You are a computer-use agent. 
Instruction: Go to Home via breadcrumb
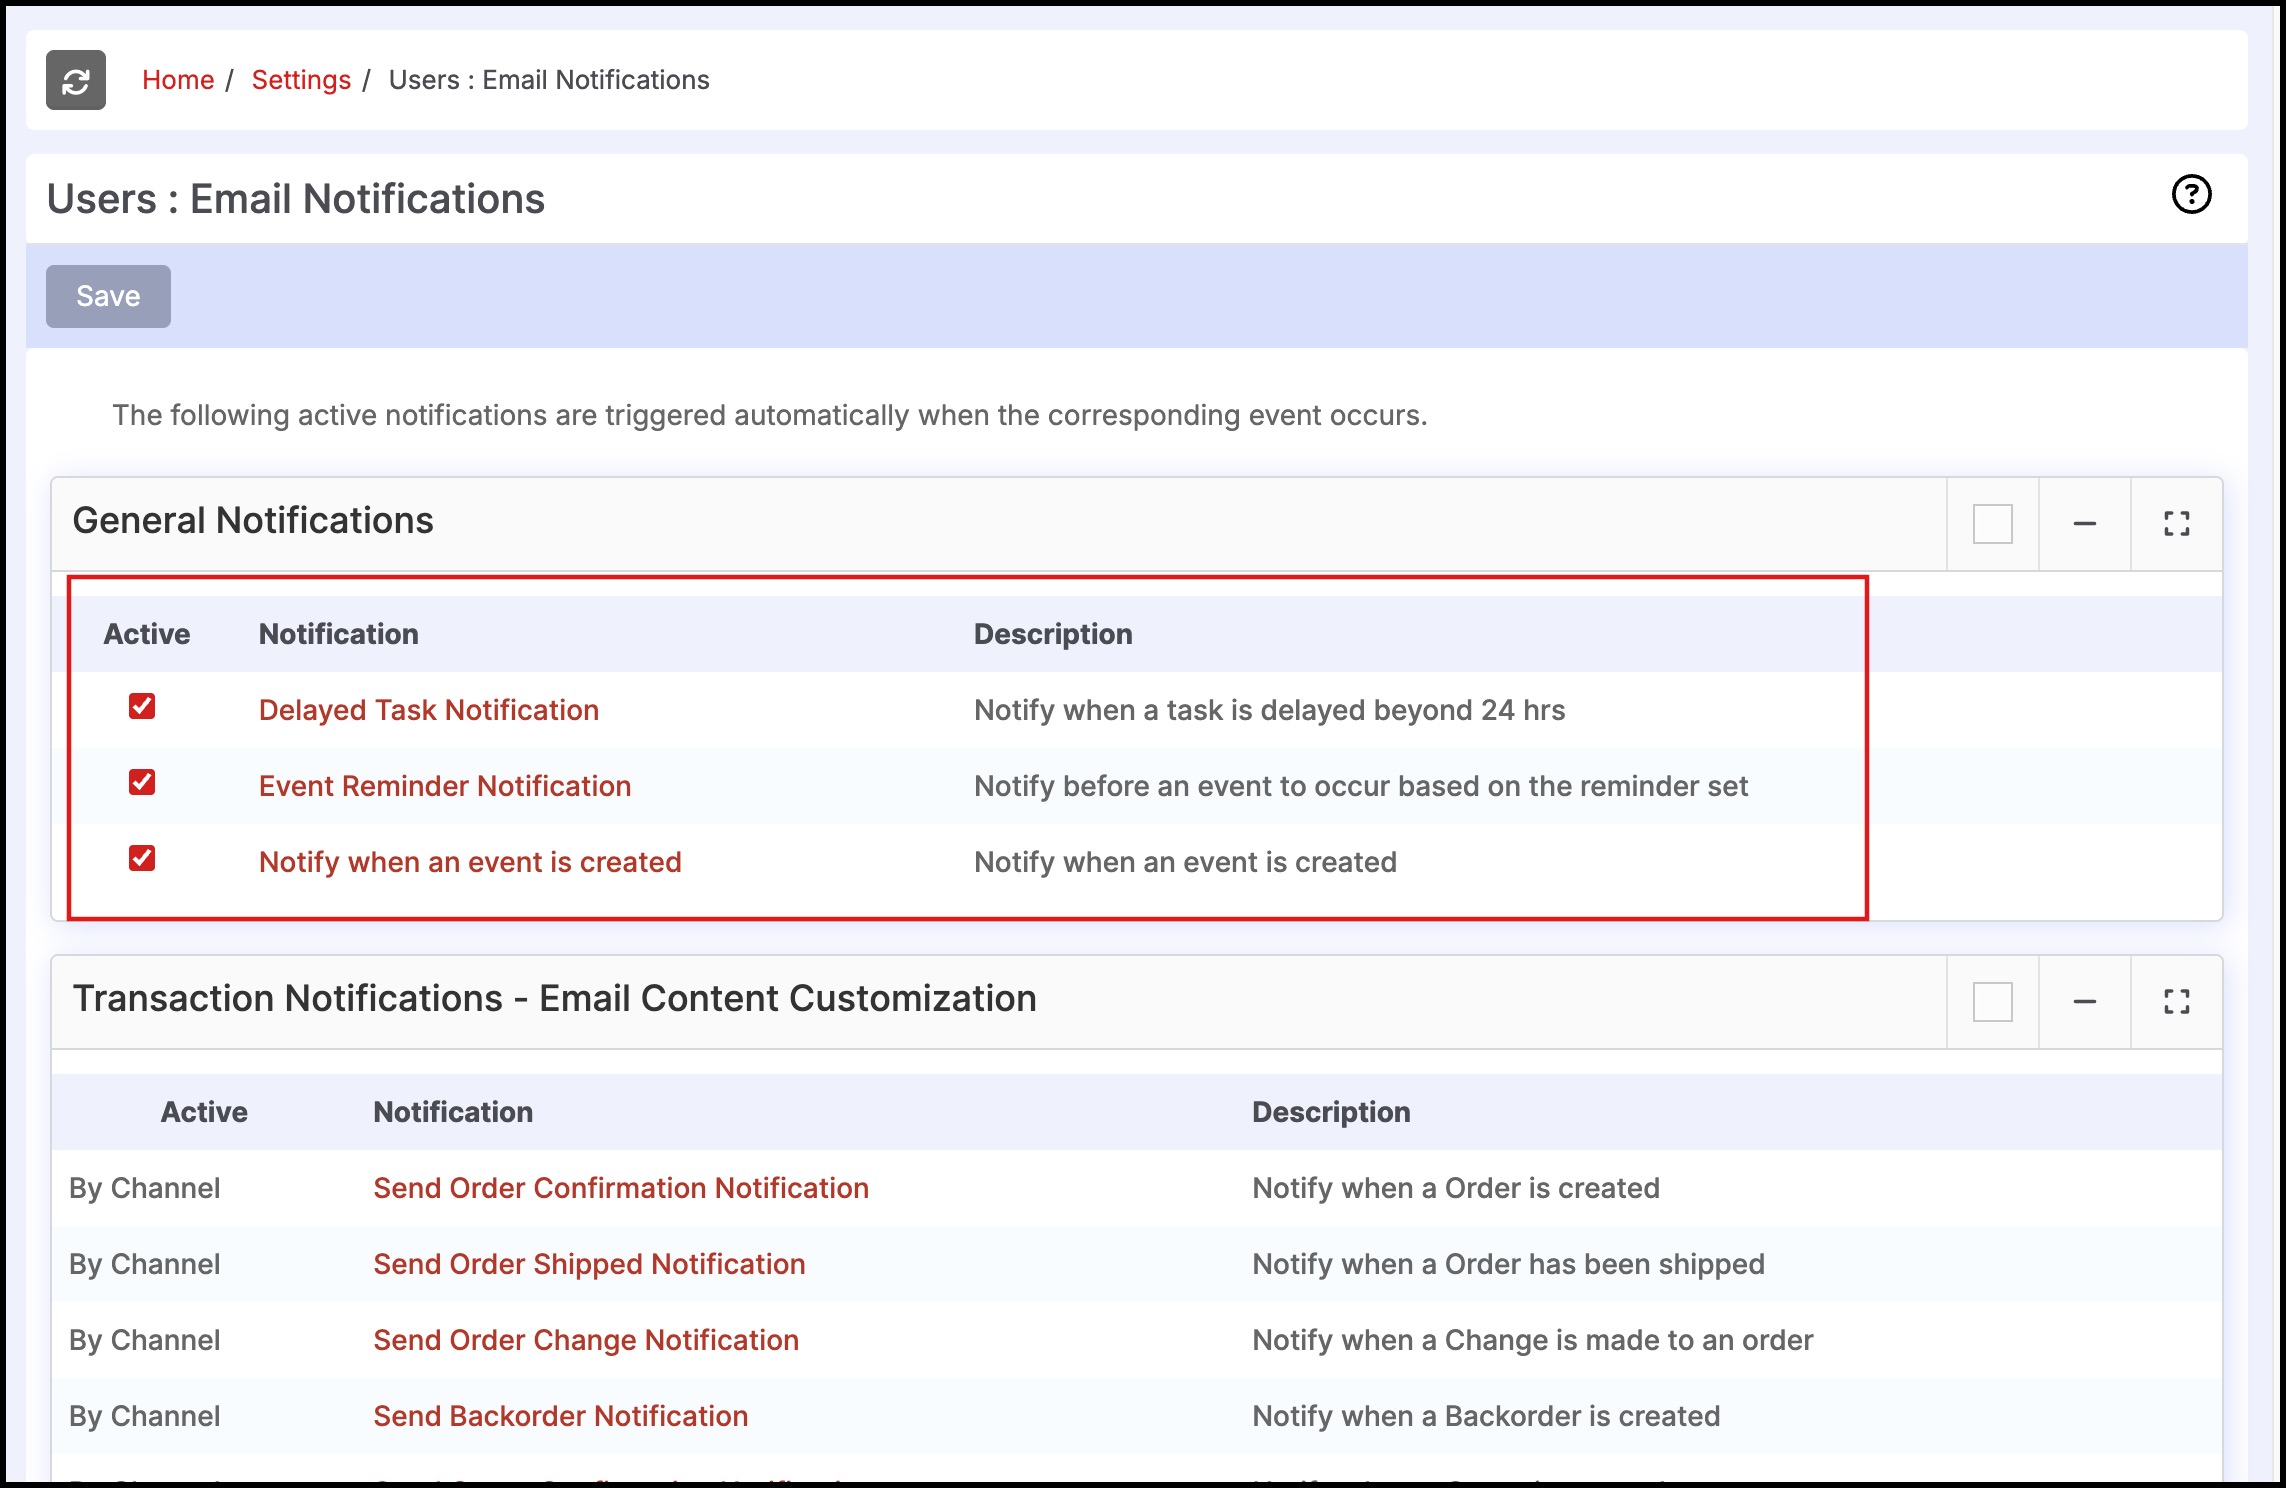178,80
